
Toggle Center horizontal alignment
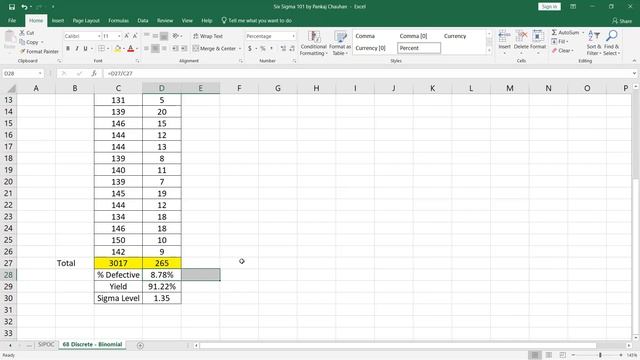tap(155, 49)
